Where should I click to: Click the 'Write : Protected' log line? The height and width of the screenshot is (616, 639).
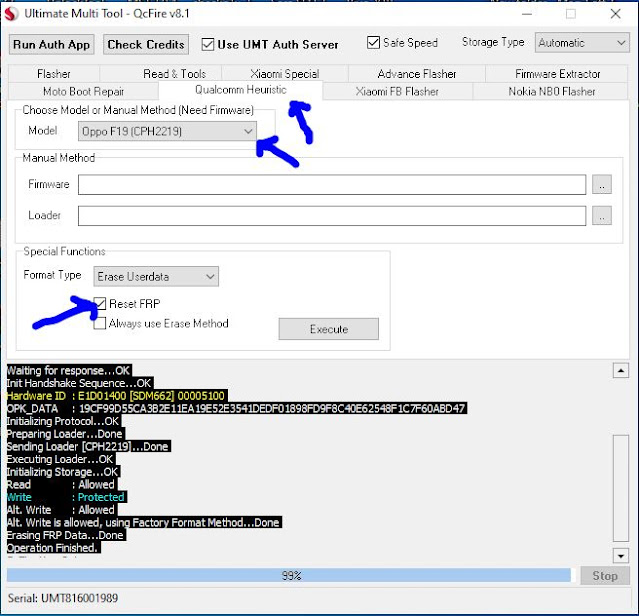[x=66, y=497]
